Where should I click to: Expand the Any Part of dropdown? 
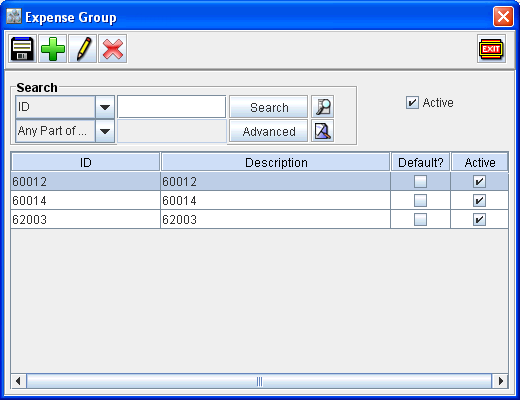pos(105,131)
